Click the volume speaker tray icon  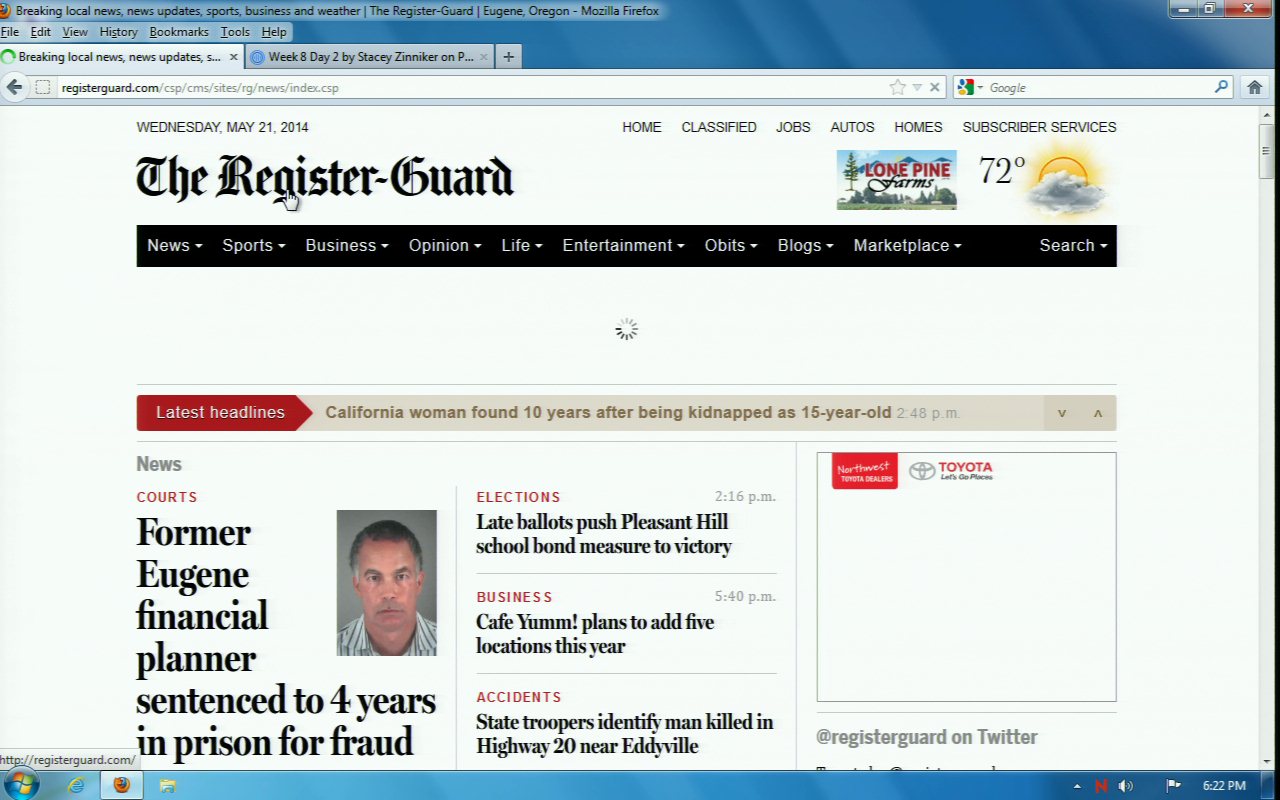point(1126,786)
